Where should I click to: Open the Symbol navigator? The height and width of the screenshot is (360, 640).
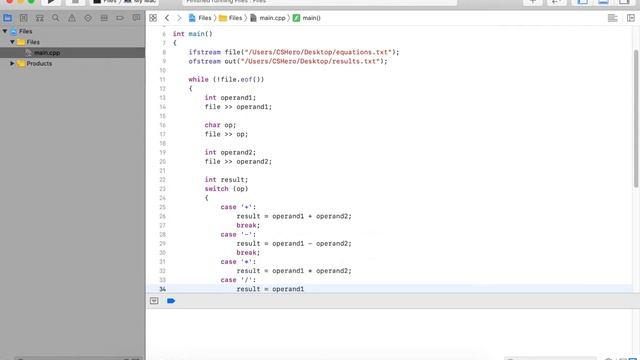tap(40, 18)
